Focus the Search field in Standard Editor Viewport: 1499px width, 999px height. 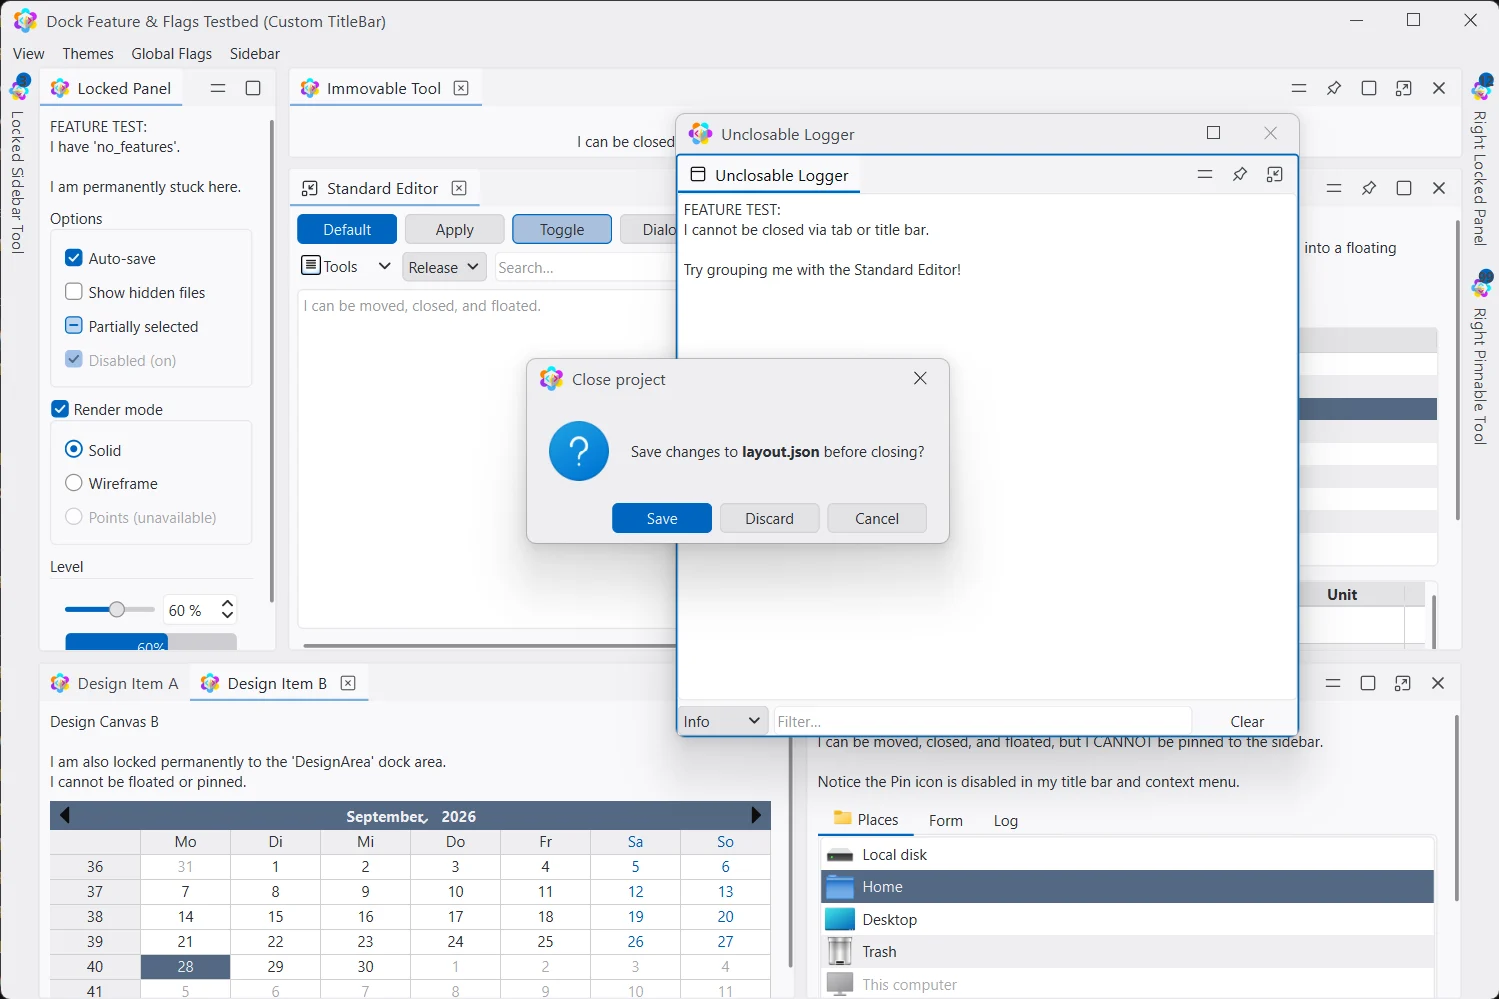pos(585,267)
